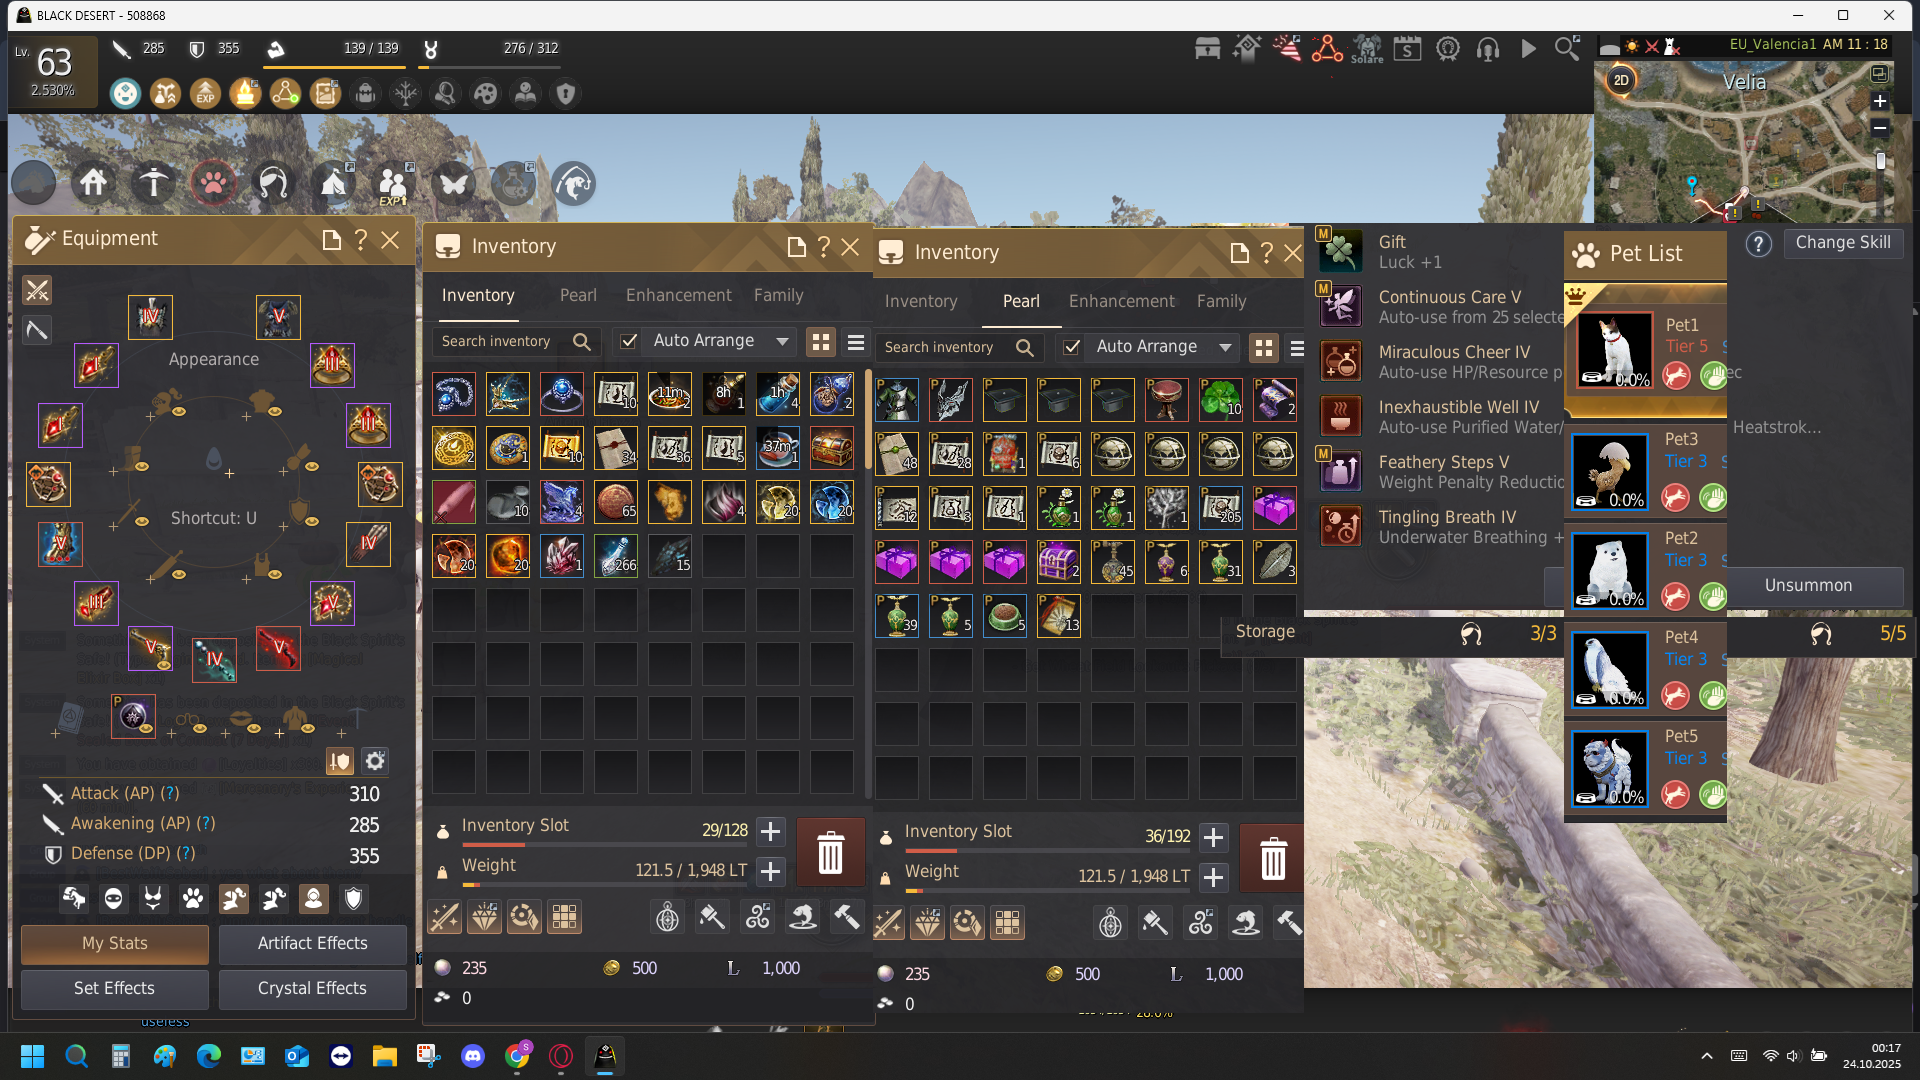Open Crystal Effects in the Equipment panel
The image size is (1920, 1080).
pyautogui.click(x=312, y=988)
